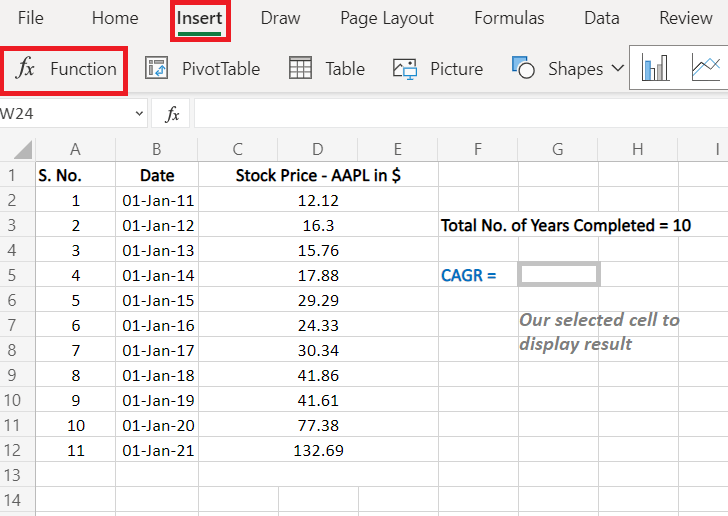The image size is (728, 516).
Task: Click the Function fx icon in ribbon
Action: [27, 69]
